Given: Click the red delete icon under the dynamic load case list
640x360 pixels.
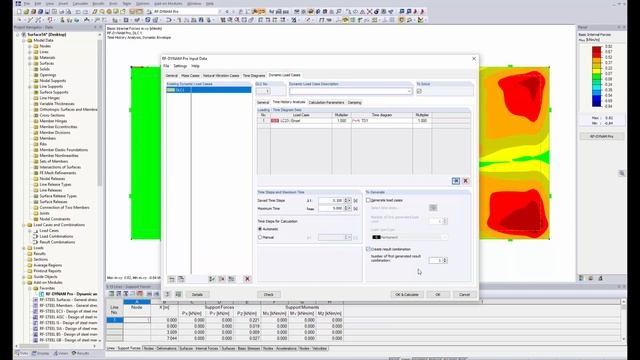Looking at the screenshot, I should 247,279.
